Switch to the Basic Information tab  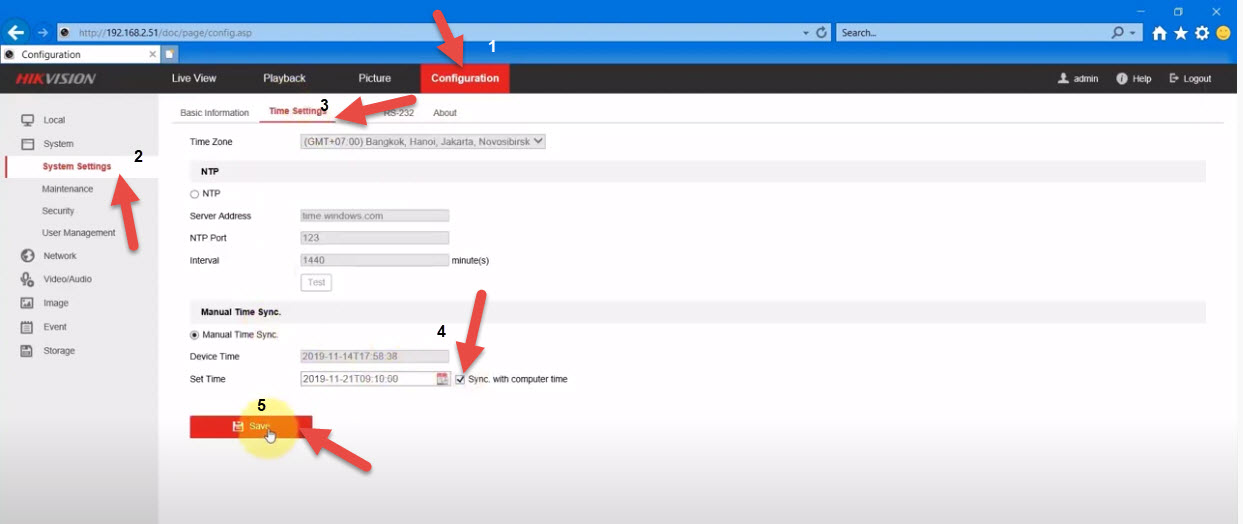[x=214, y=113]
